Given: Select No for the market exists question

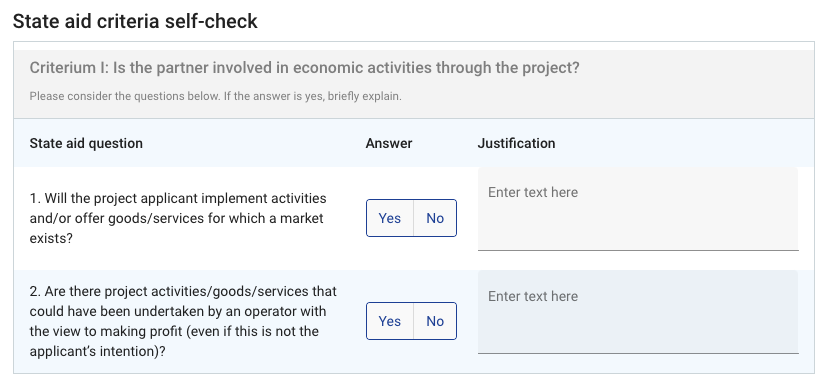Looking at the screenshot, I should click(x=435, y=218).
